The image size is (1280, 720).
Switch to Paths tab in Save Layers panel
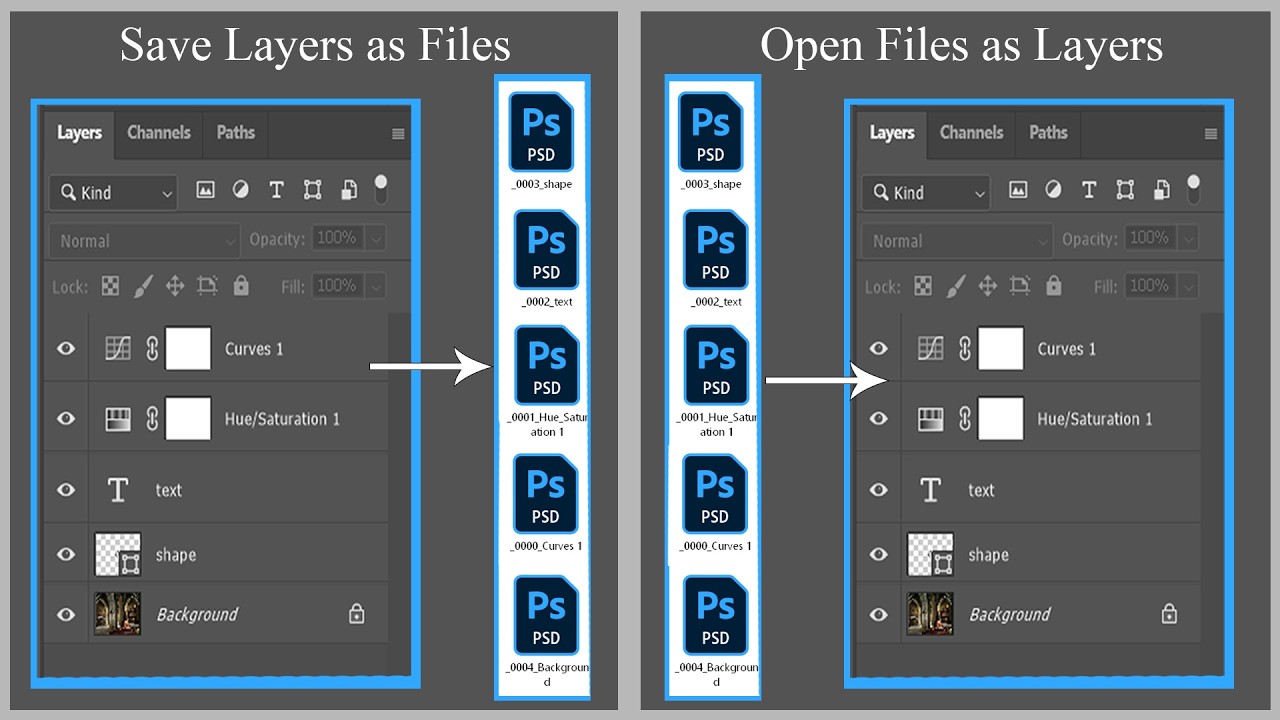(236, 133)
